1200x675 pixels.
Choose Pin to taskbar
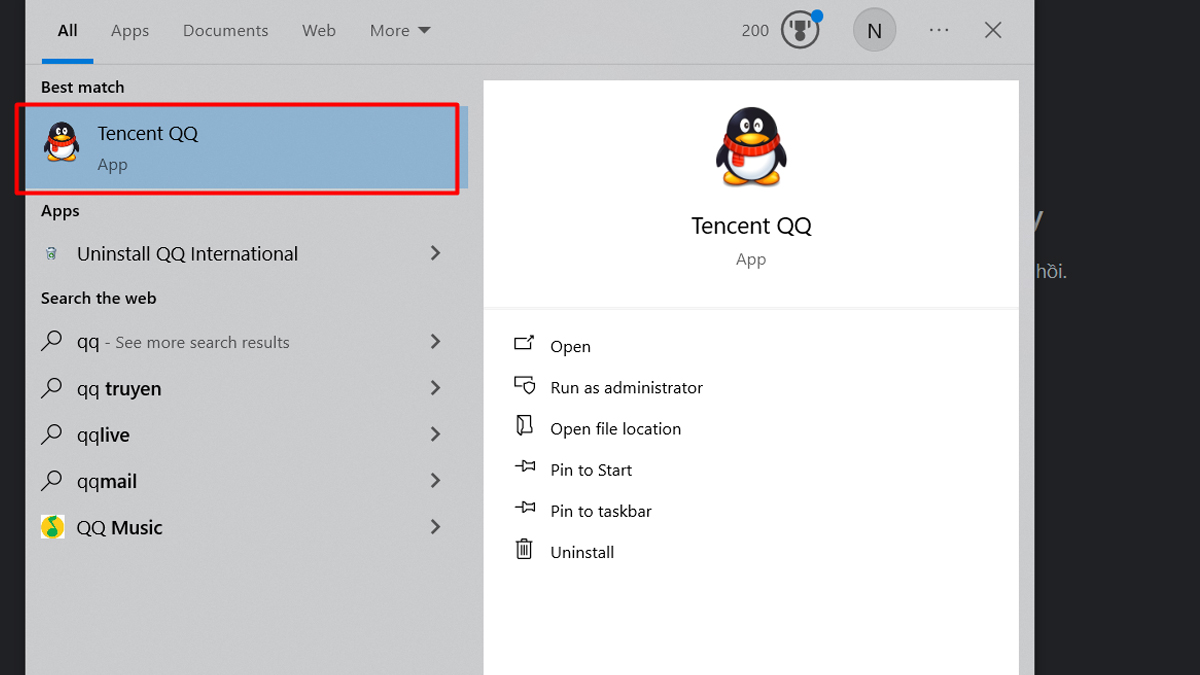[600, 510]
